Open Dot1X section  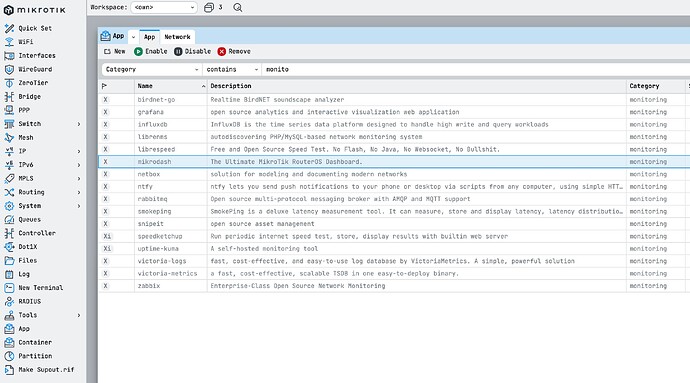tap(27, 247)
